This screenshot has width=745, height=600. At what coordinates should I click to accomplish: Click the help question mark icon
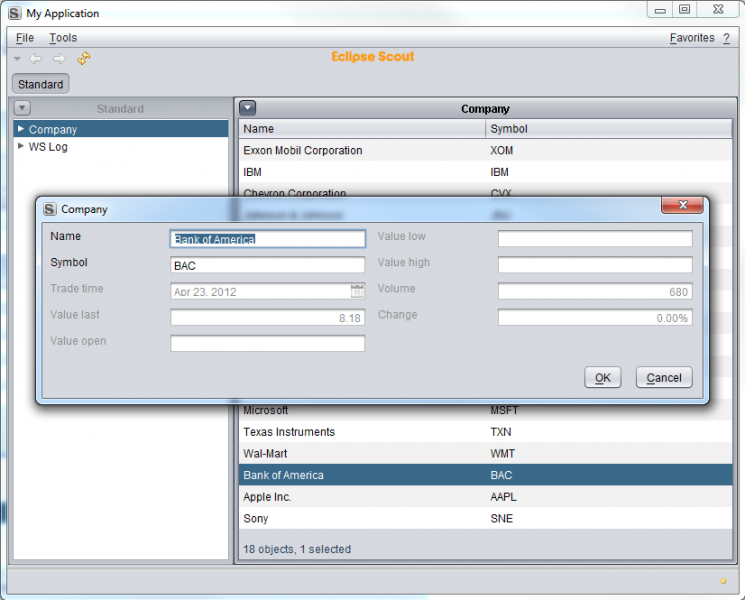coord(725,38)
